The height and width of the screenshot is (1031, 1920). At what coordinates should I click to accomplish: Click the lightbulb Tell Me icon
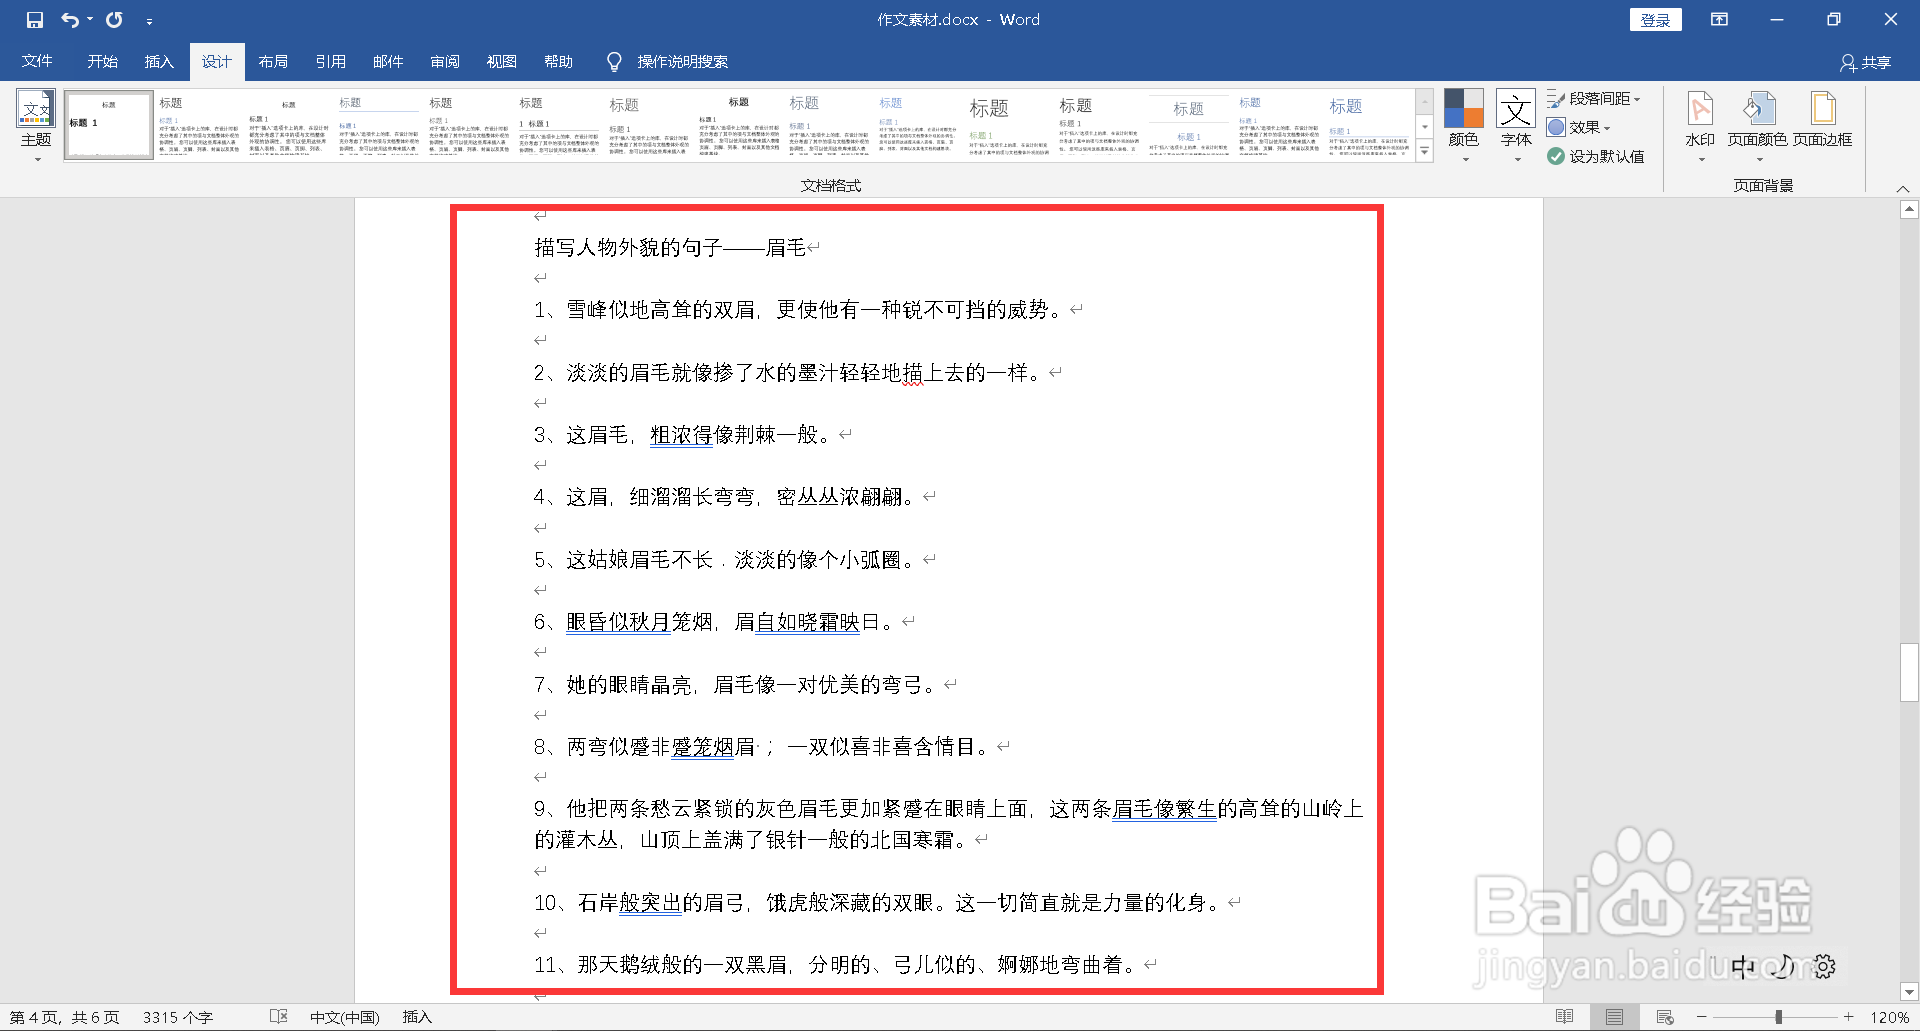click(614, 62)
